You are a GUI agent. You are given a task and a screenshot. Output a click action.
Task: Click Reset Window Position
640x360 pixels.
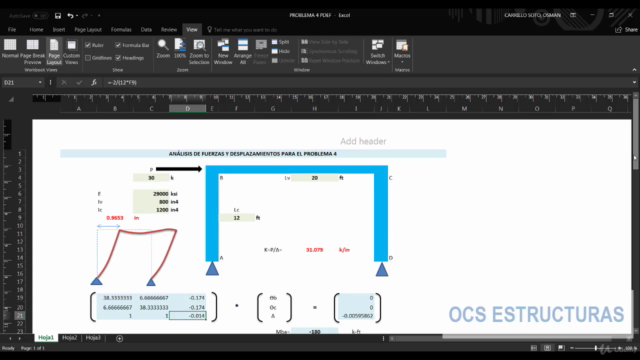coord(331,61)
